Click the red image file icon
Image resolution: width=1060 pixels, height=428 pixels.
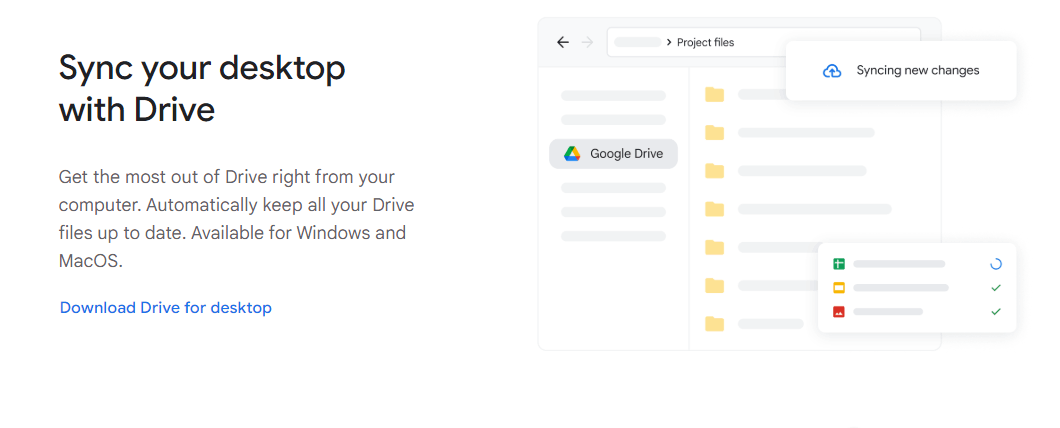[838, 312]
